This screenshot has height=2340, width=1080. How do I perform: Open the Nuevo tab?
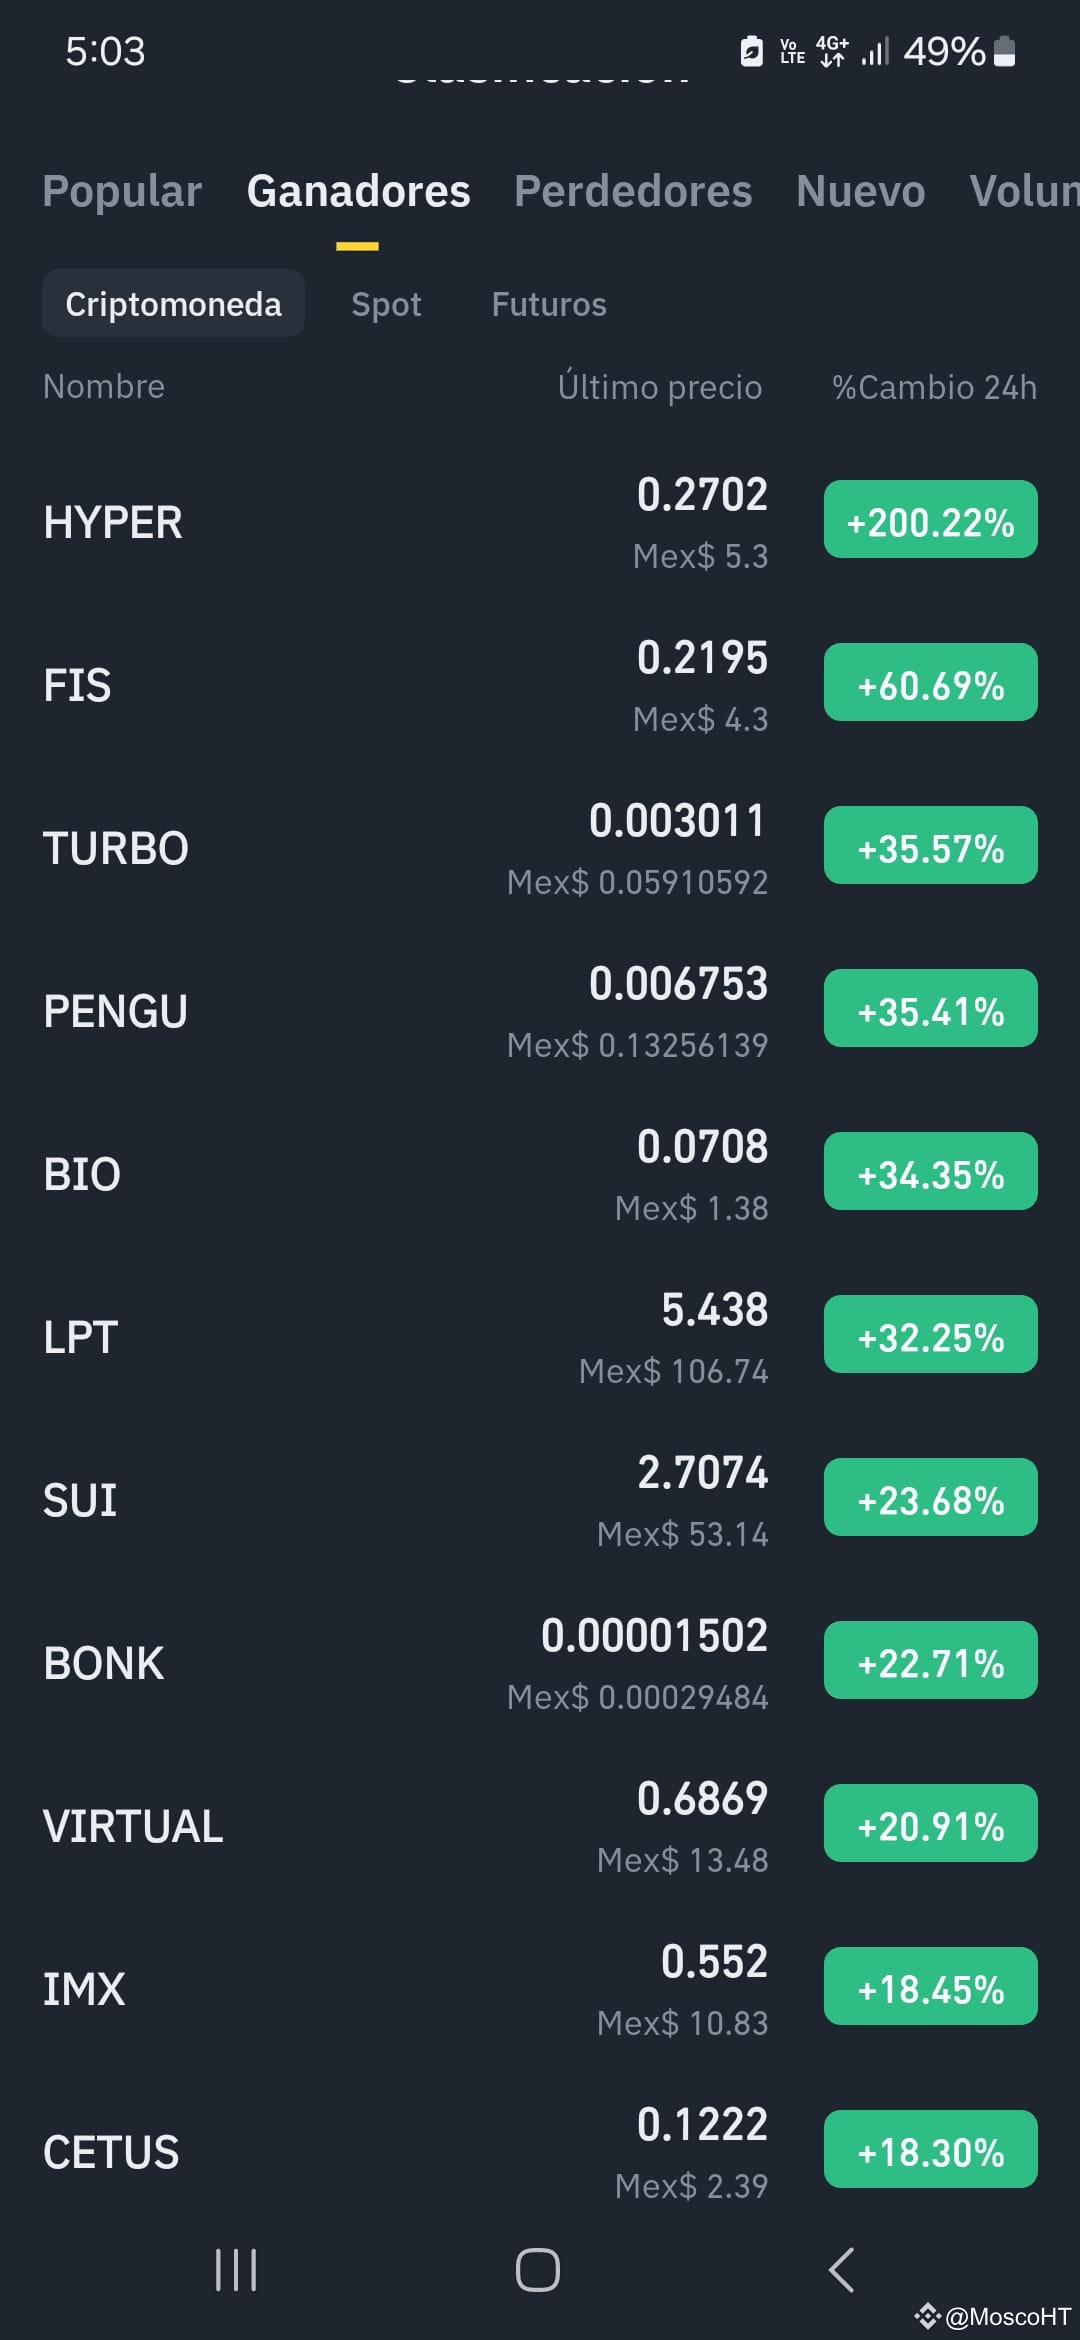861,191
